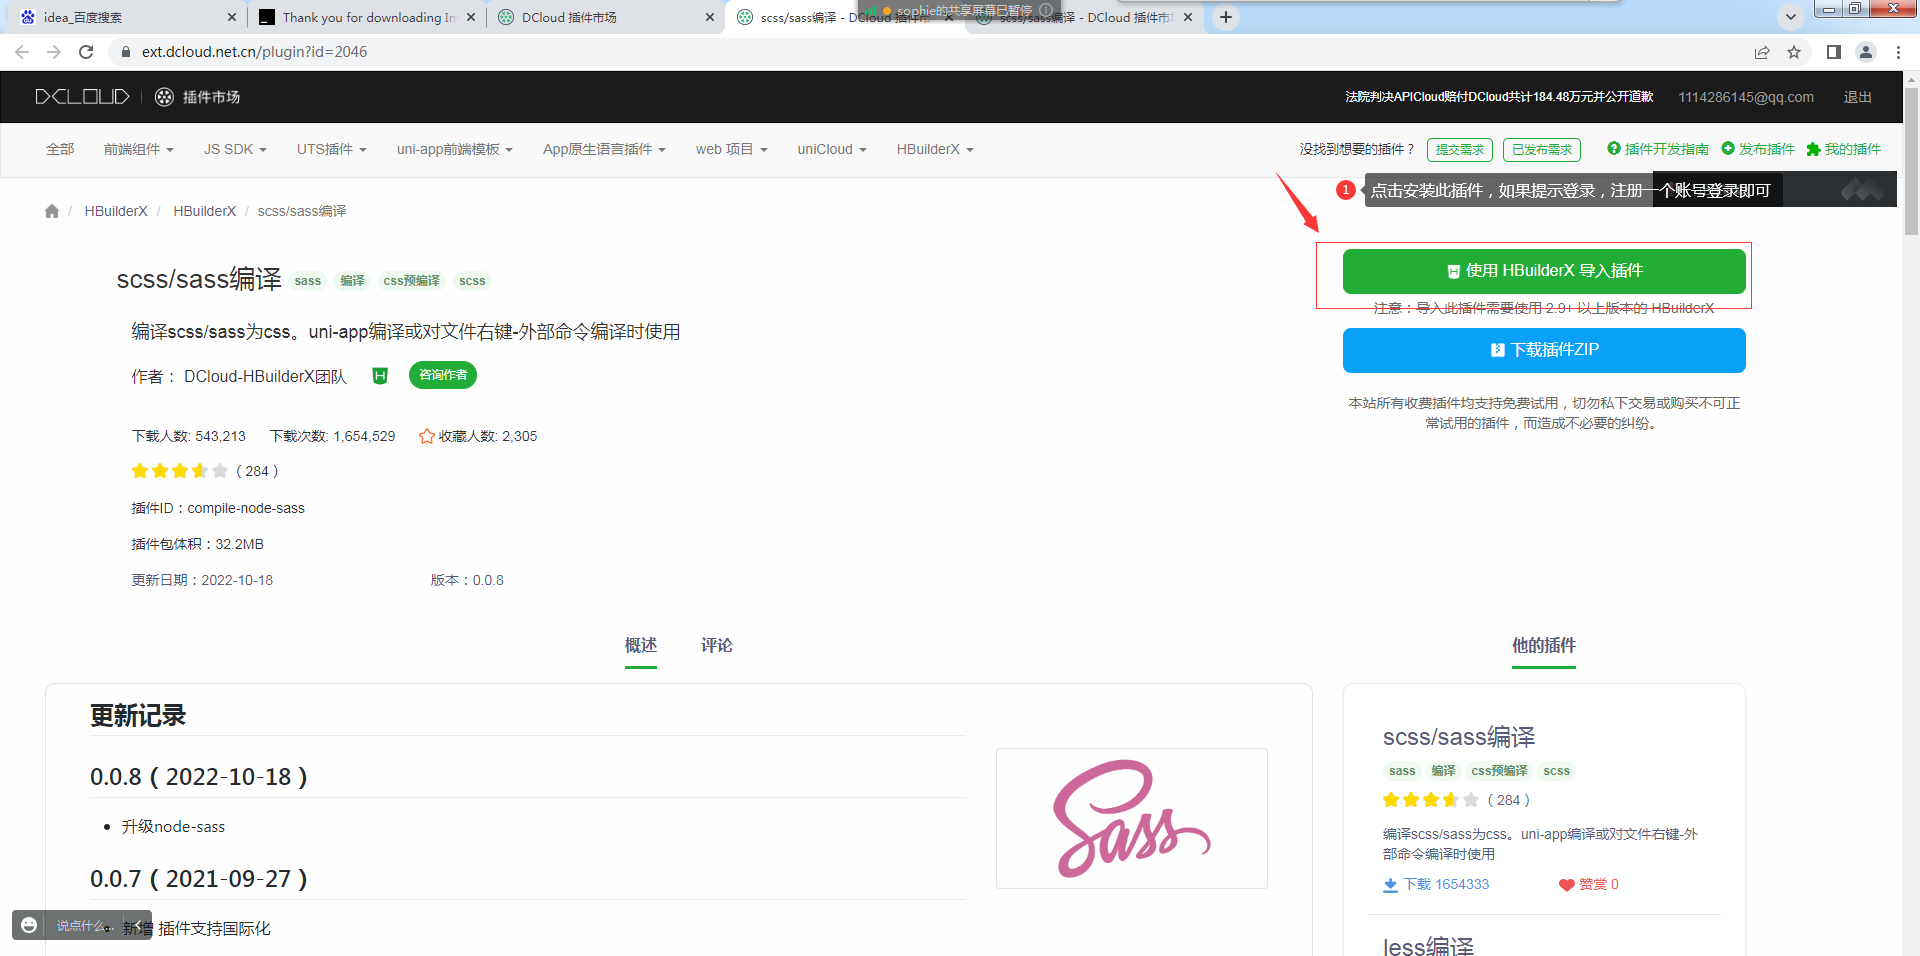
Task: Click the 赞赏 0 text in sidebar card
Action: tap(1598, 885)
